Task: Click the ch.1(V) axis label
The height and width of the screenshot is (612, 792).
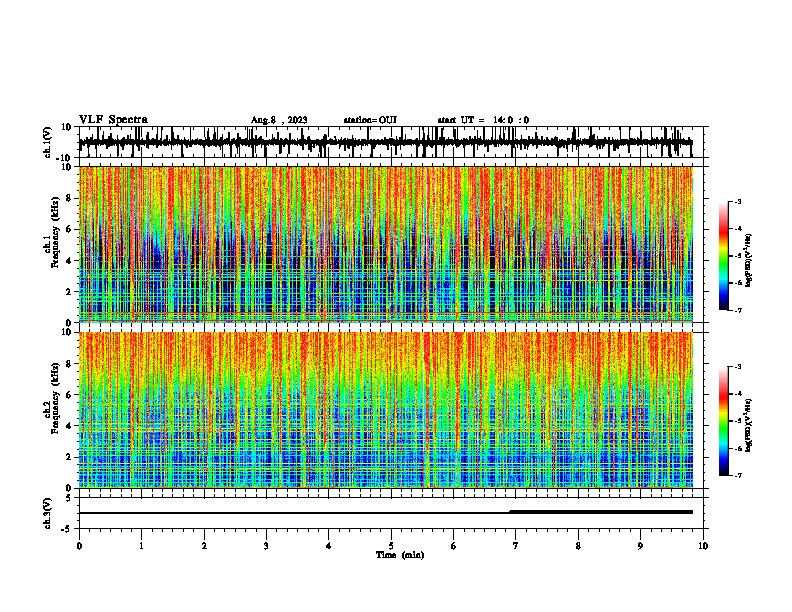Action: (47, 142)
